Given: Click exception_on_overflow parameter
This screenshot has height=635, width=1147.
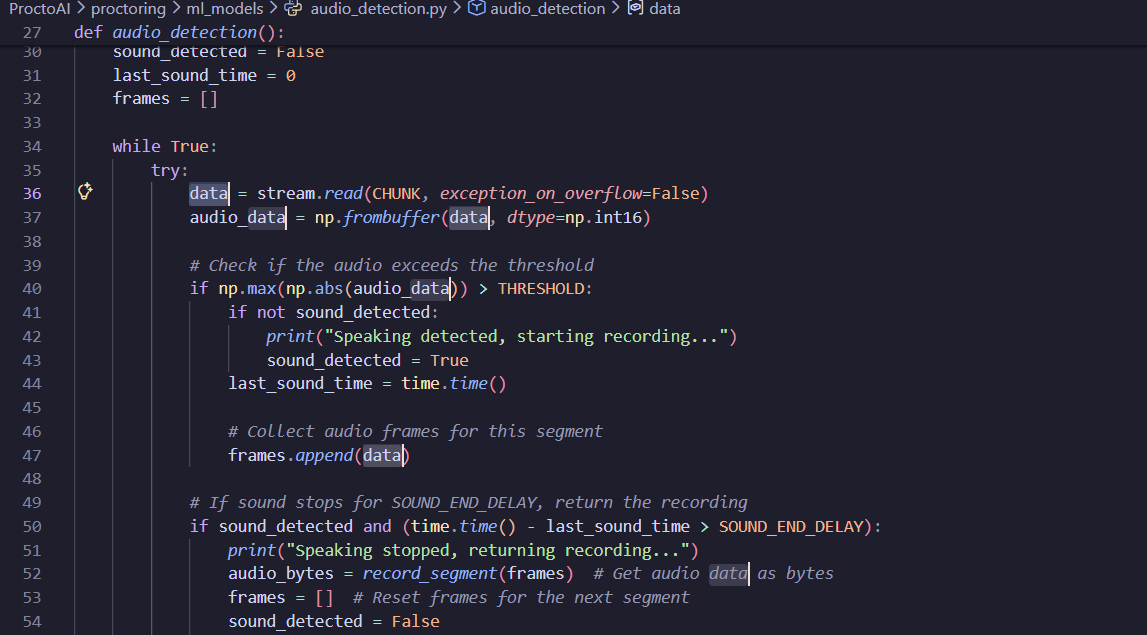Looking at the screenshot, I should 541,194.
